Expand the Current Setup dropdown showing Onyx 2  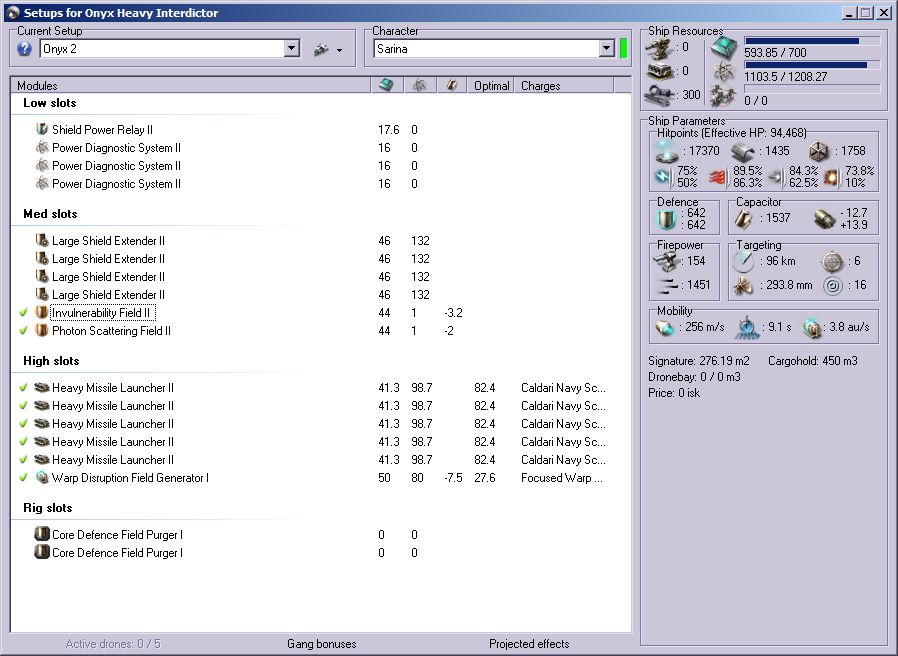[x=292, y=48]
